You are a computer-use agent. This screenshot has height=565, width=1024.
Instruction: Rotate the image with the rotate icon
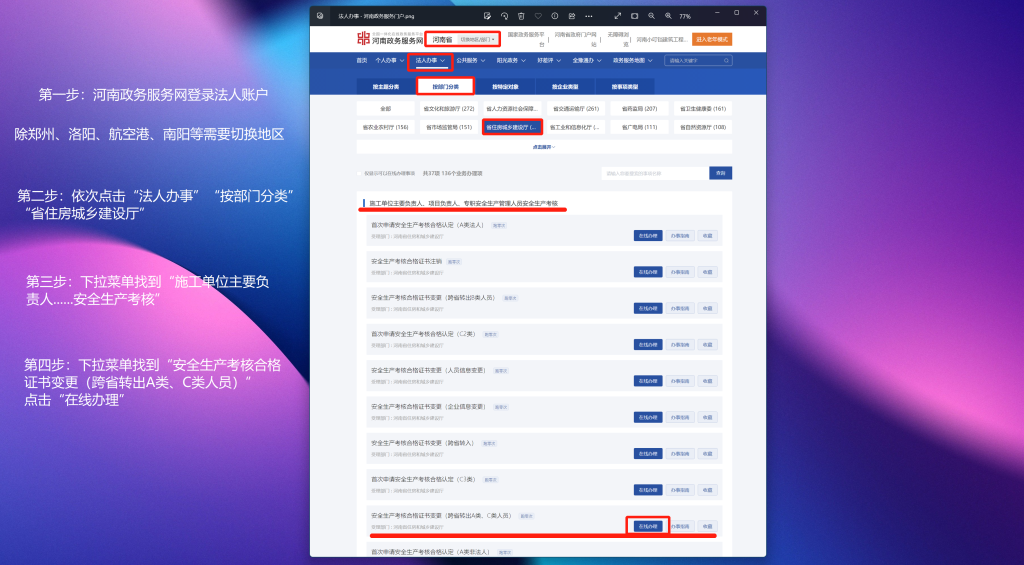tap(504, 16)
